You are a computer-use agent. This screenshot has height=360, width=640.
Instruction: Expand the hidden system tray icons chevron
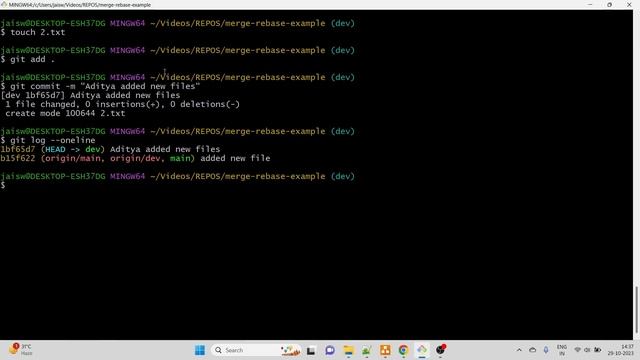pyautogui.click(x=519, y=350)
